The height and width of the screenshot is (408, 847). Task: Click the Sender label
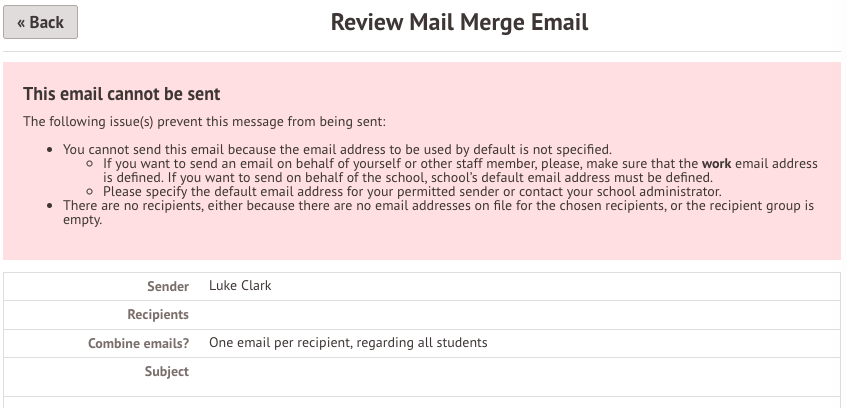167,286
